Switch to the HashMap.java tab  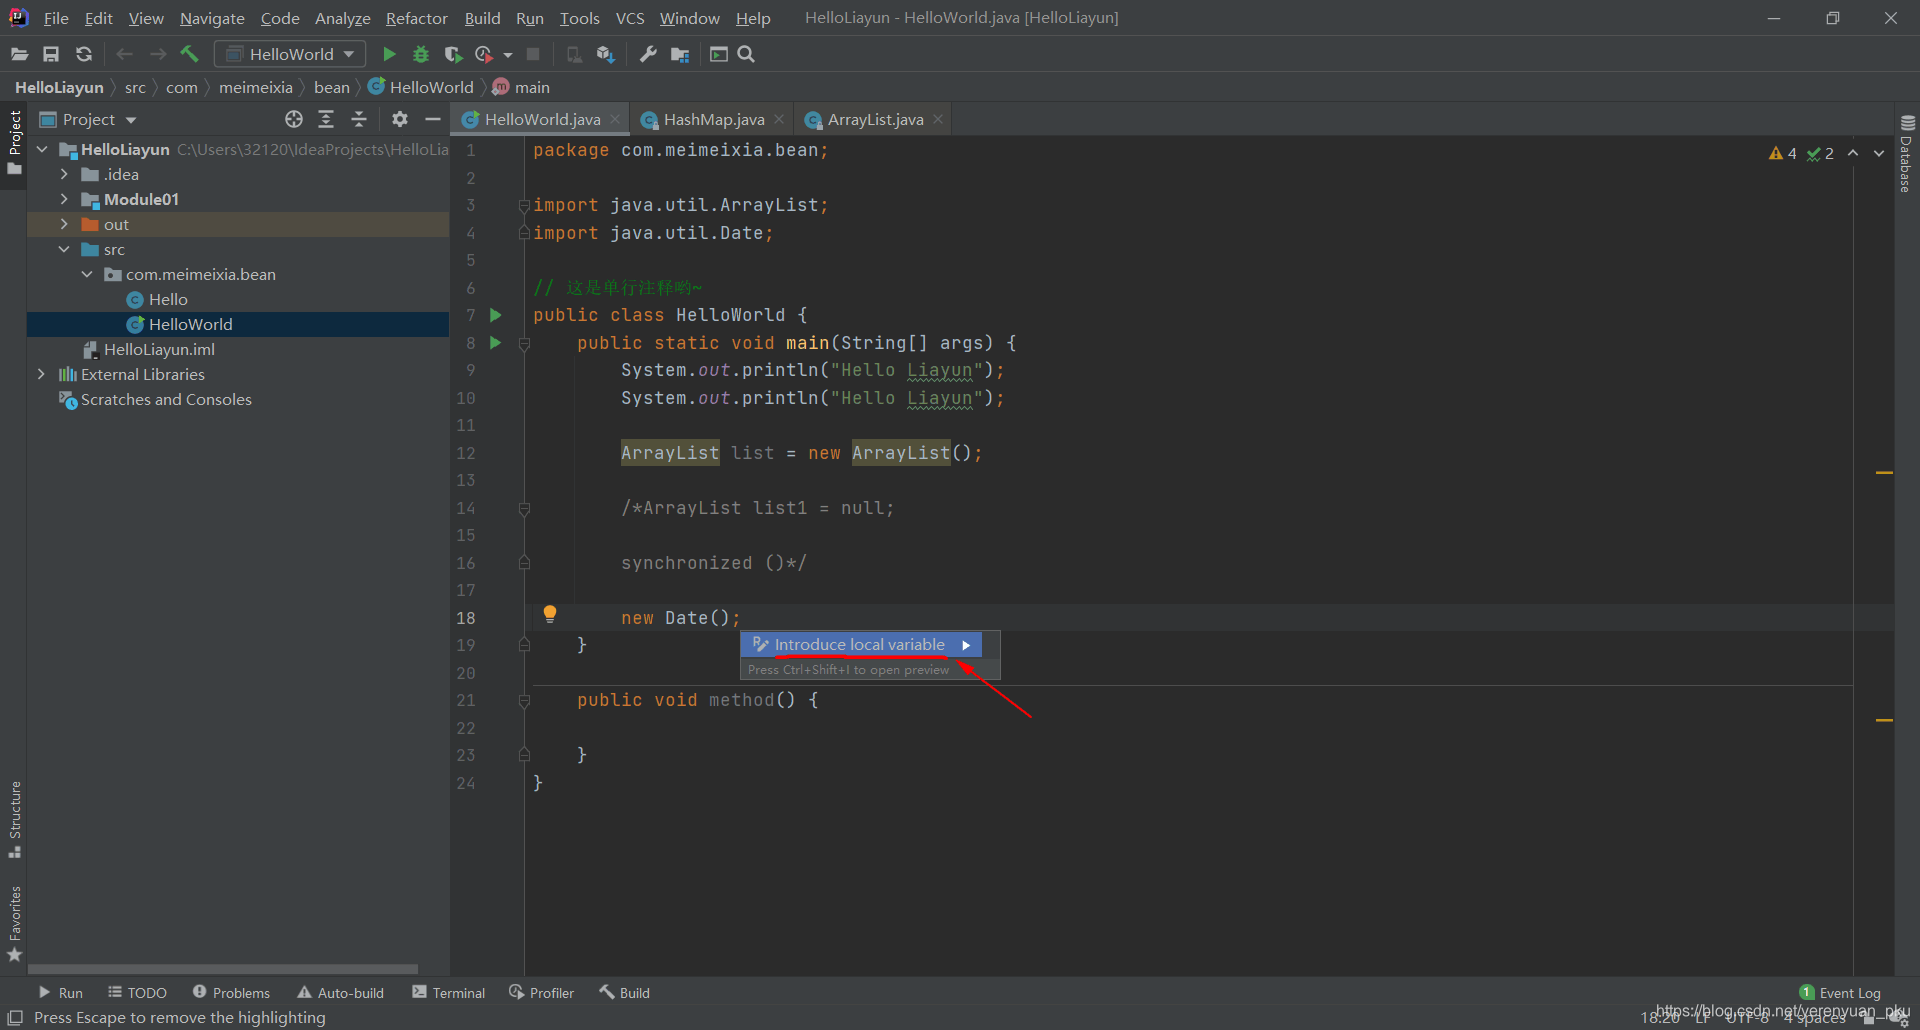point(714,119)
